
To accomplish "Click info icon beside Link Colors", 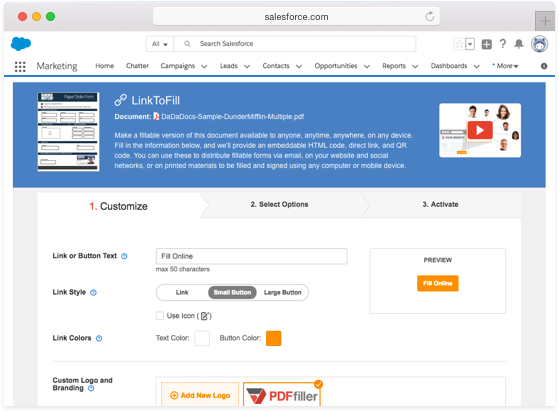I will tap(99, 338).
